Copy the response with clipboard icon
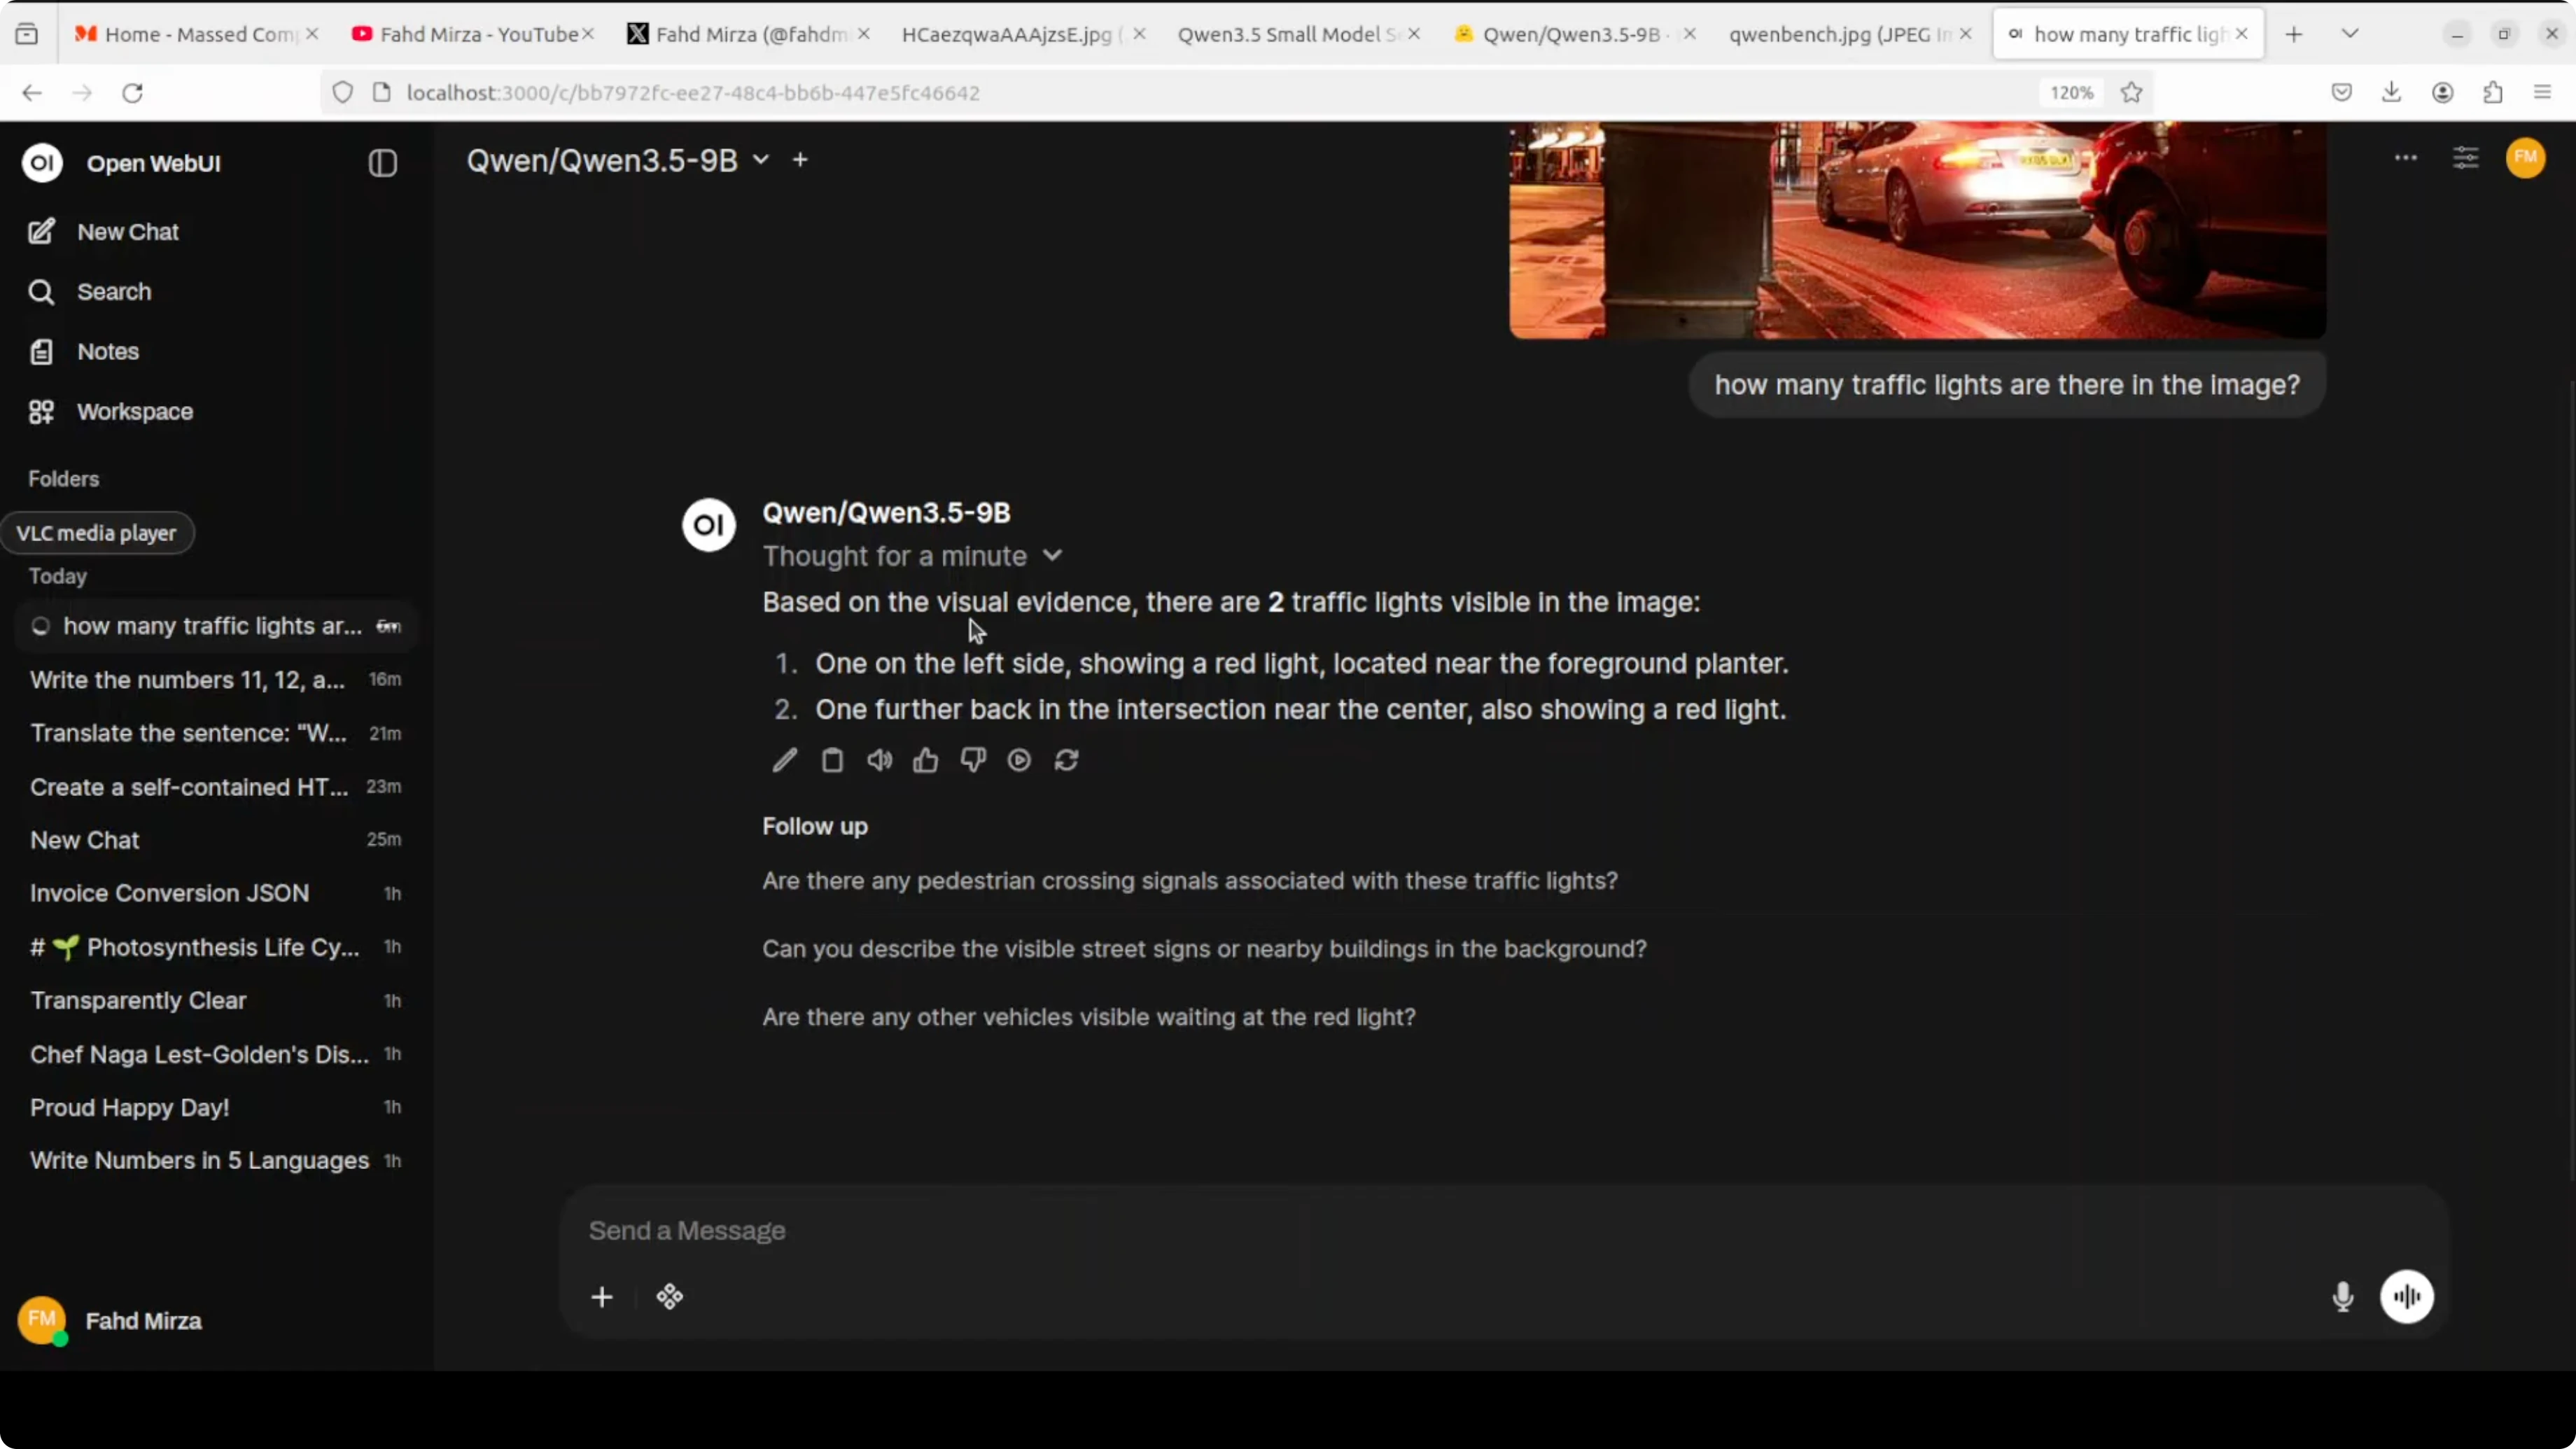Image resolution: width=2576 pixels, height=1449 pixels. [832, 761]
